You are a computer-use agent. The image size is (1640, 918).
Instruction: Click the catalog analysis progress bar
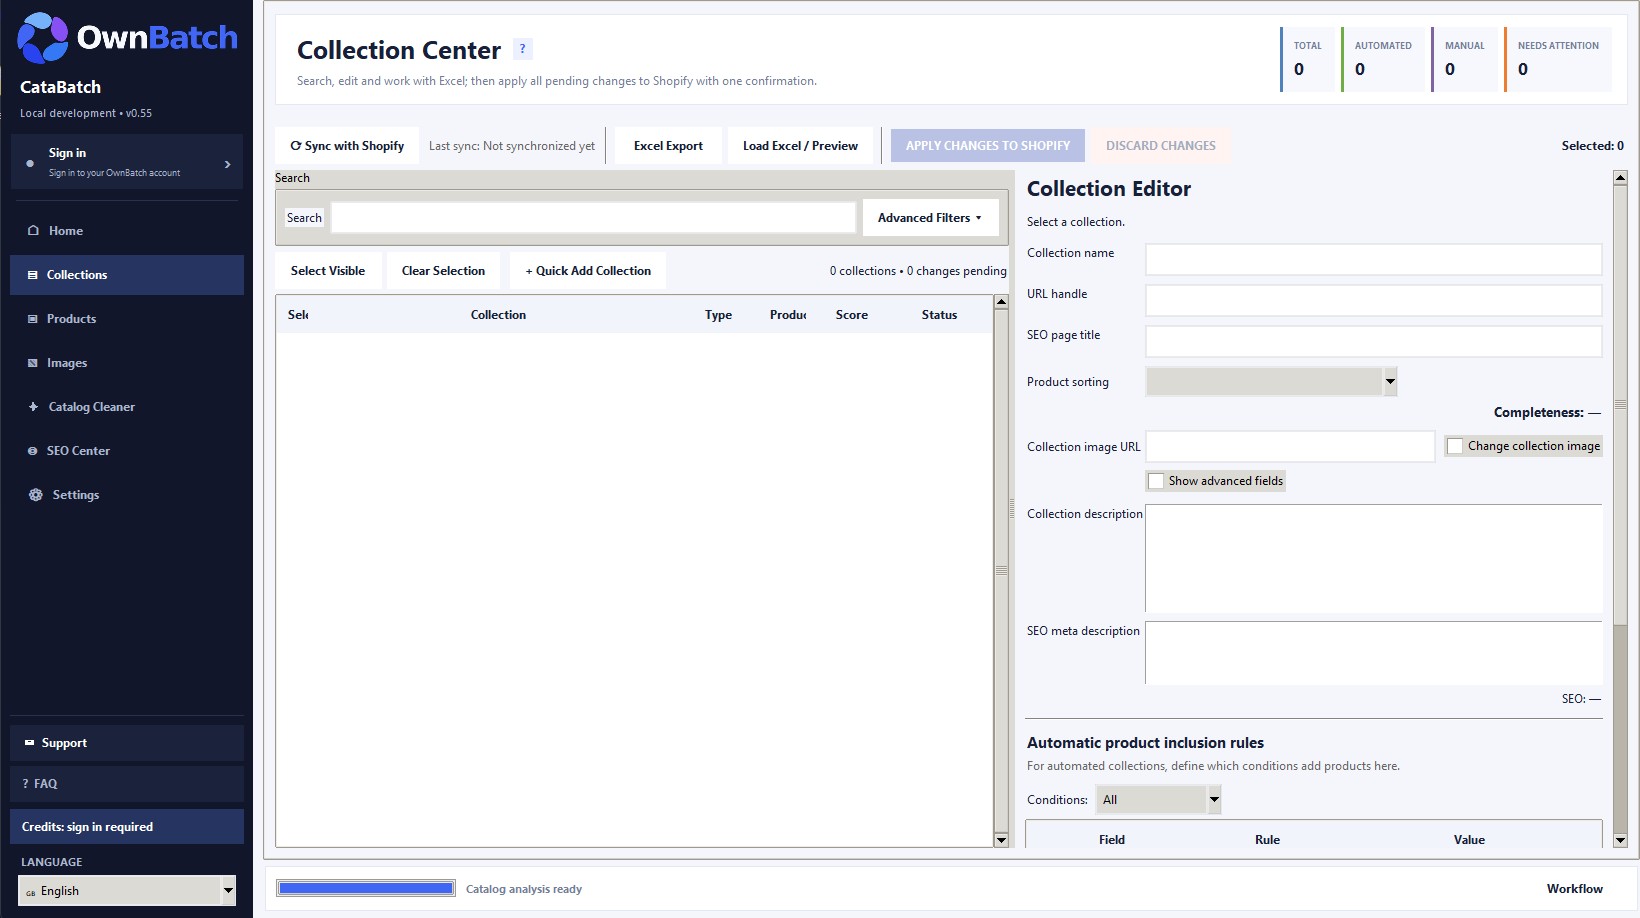tap(365, 888)
